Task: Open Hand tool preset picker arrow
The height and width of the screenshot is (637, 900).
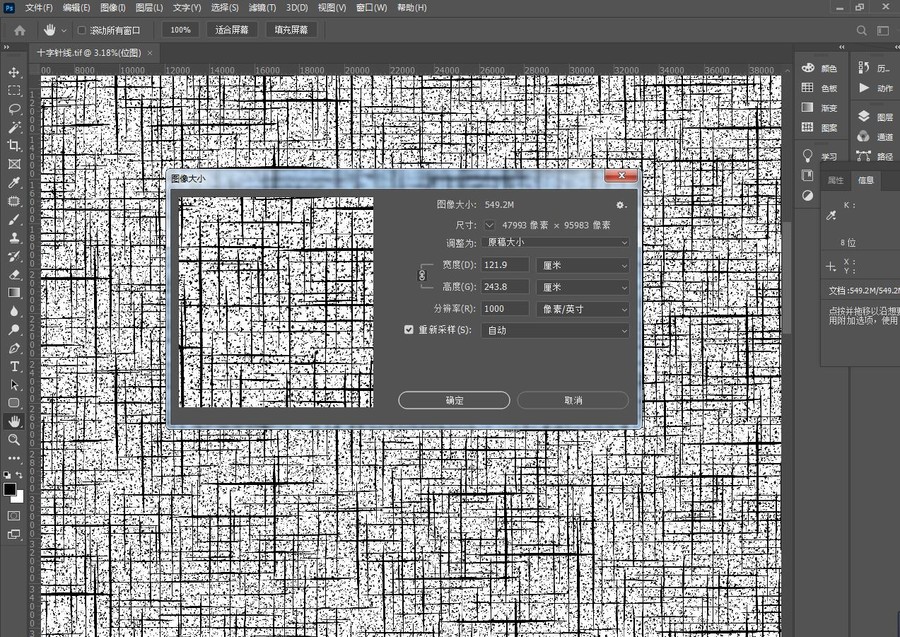Action: point(64,30)
